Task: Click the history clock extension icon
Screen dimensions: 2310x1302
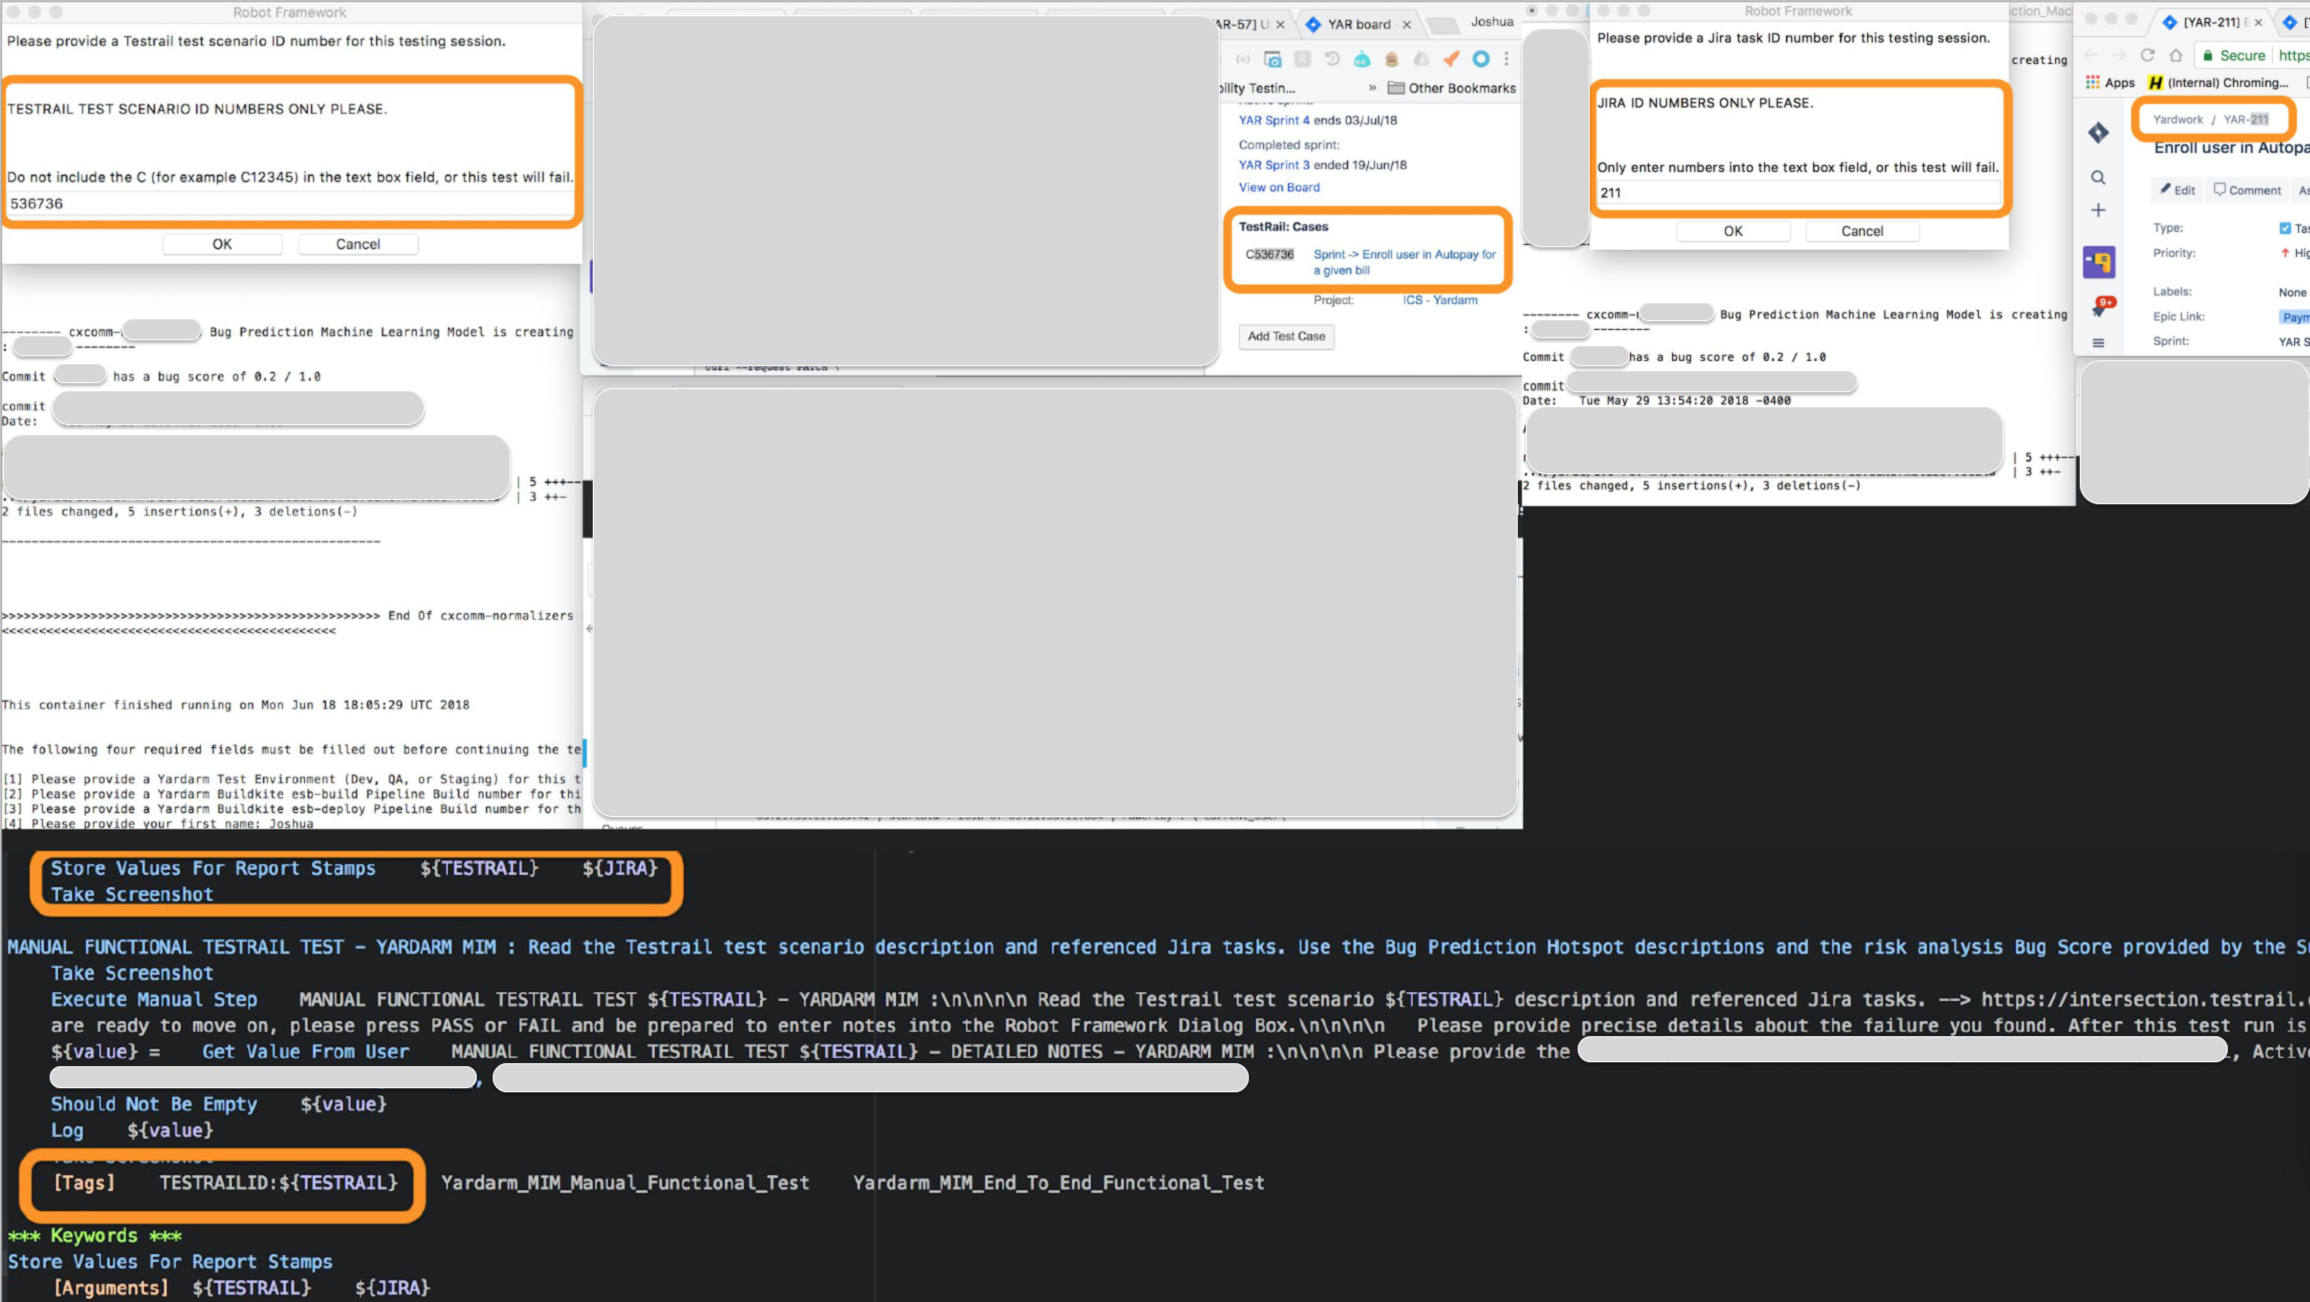Action: pos(1332,59)
